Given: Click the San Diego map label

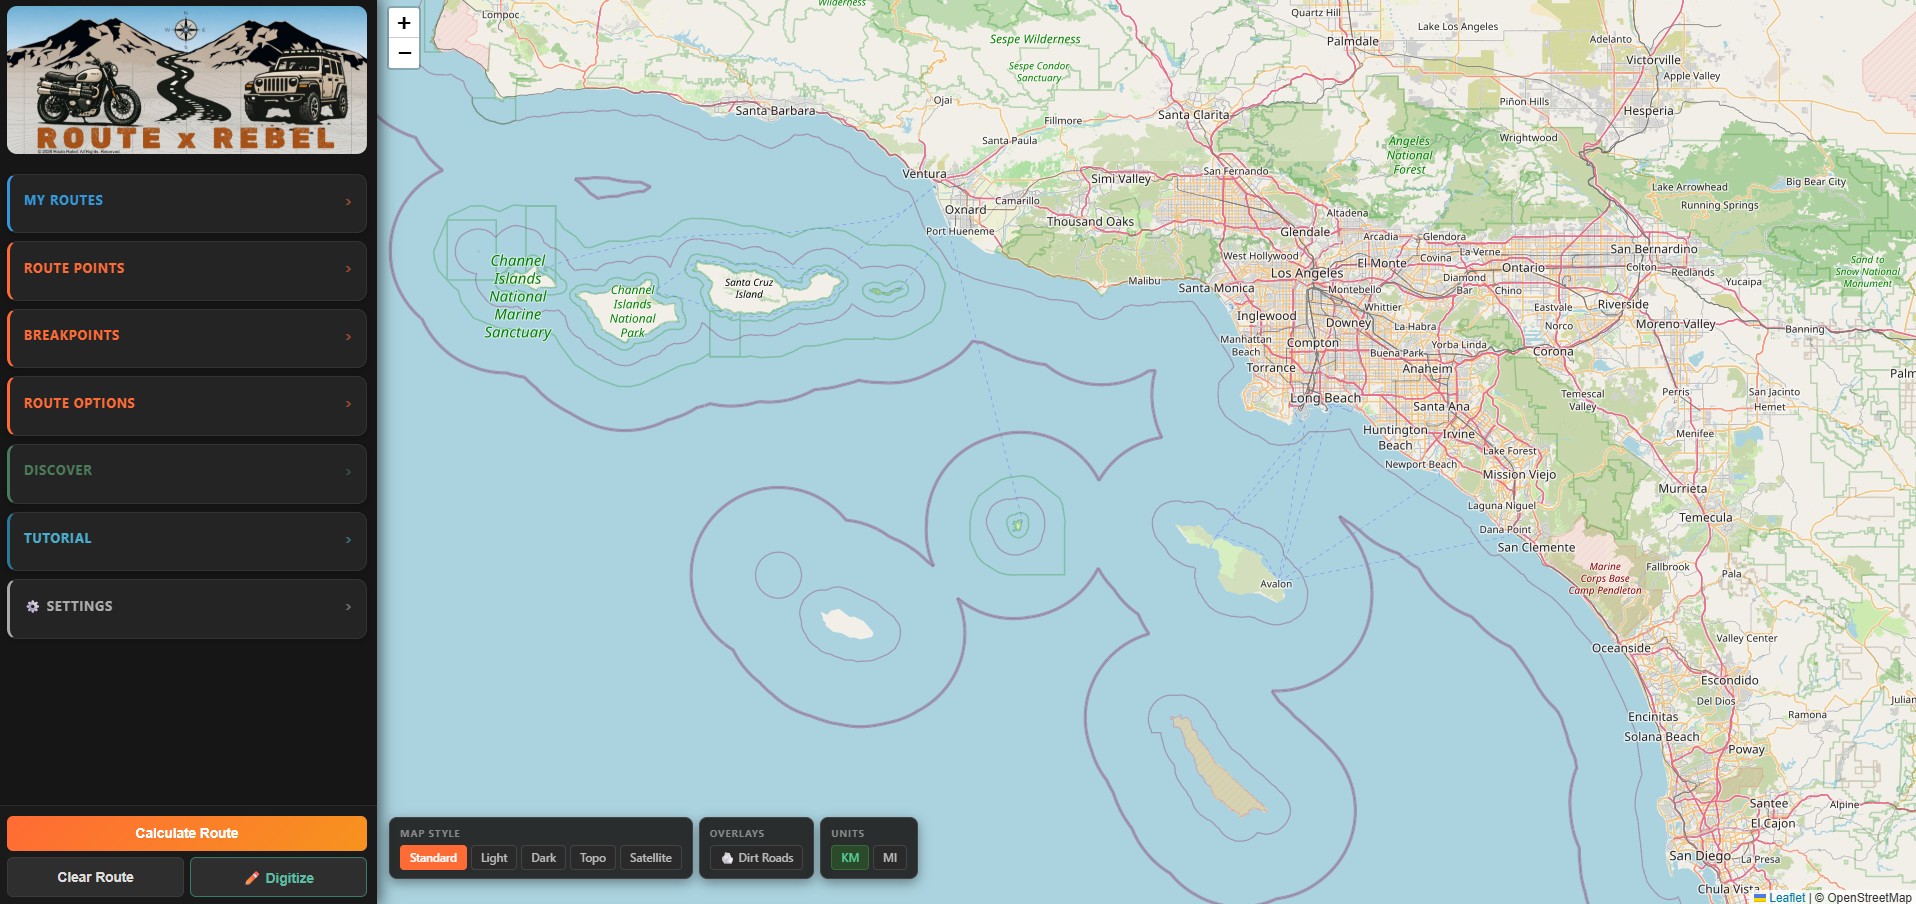Looking at the screenshot, I should coord(1700,856).
